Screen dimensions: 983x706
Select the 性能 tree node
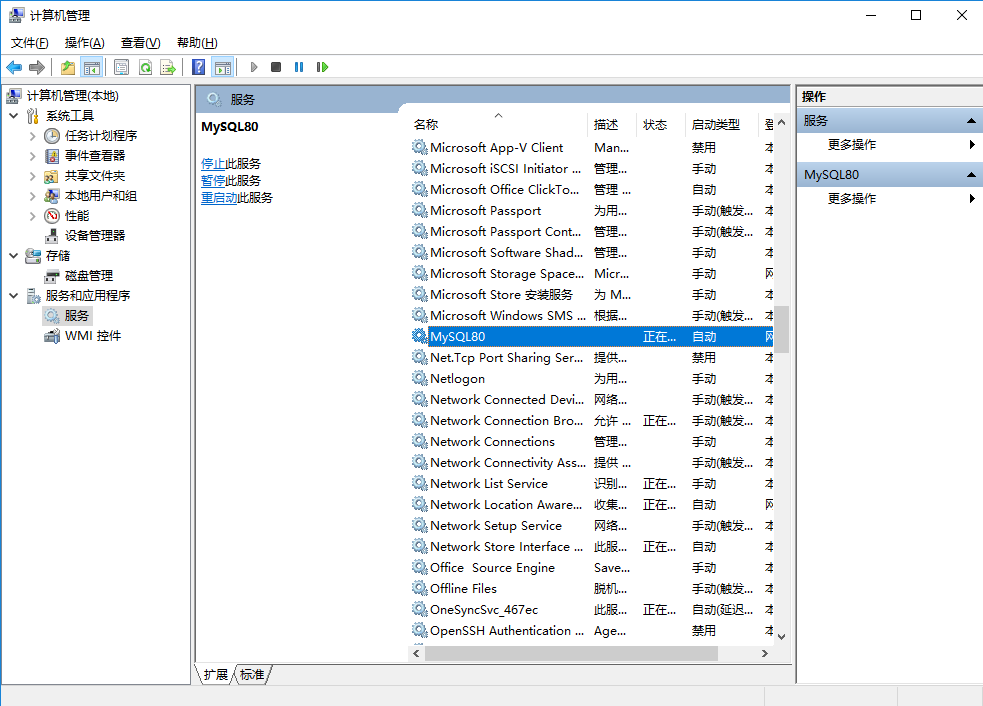click(77, 216)
